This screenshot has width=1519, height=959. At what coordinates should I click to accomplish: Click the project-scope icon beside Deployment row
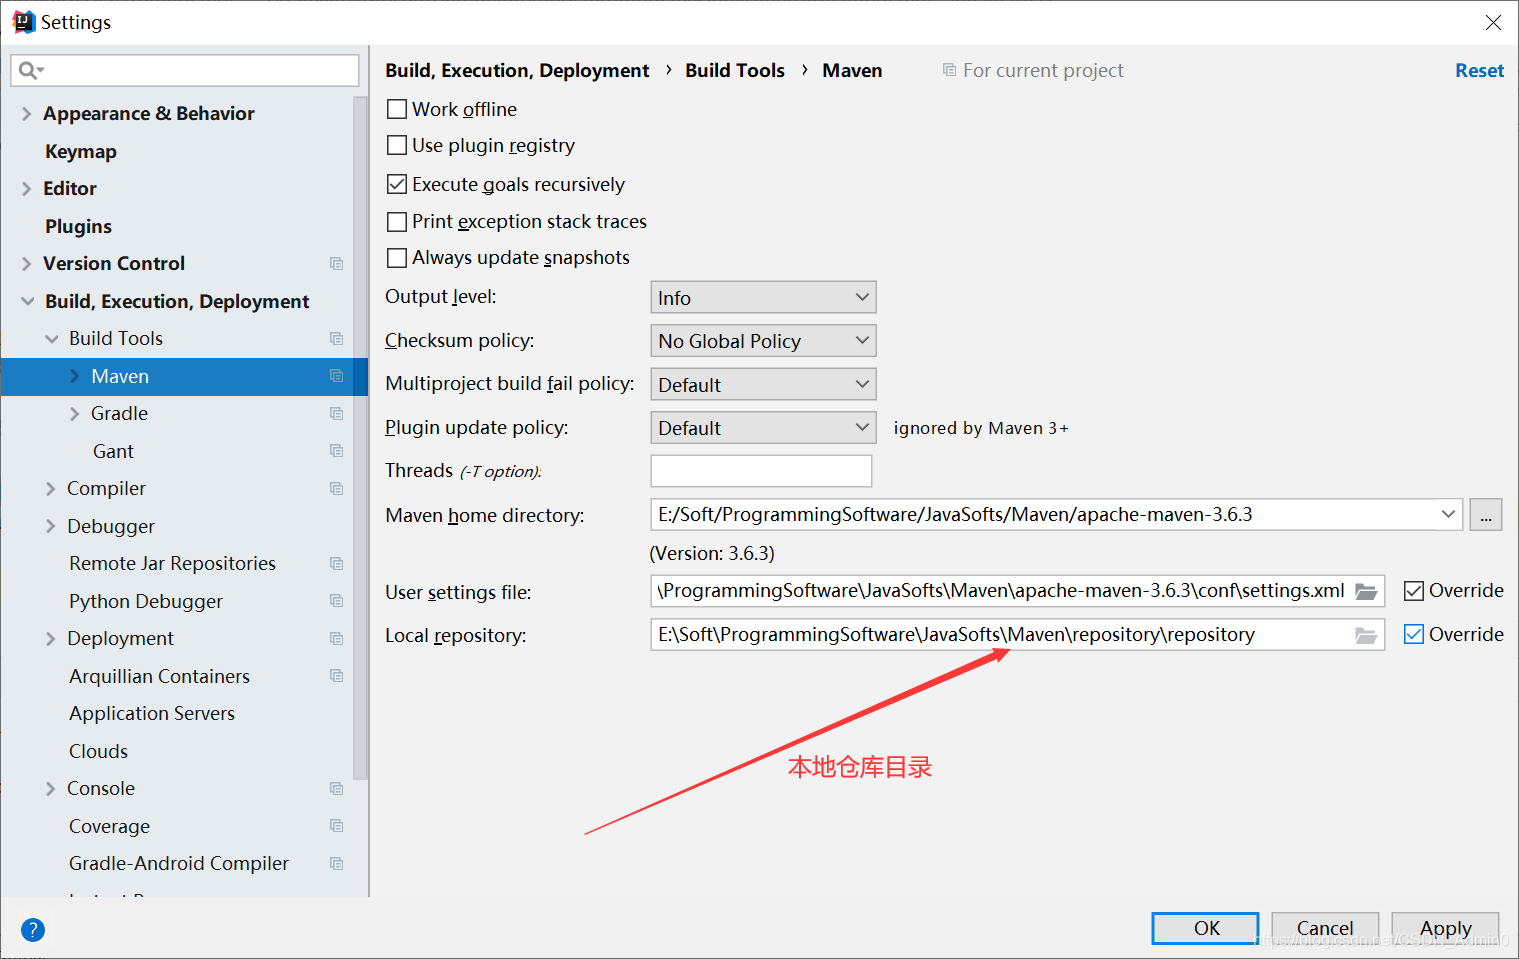(337, 639)
